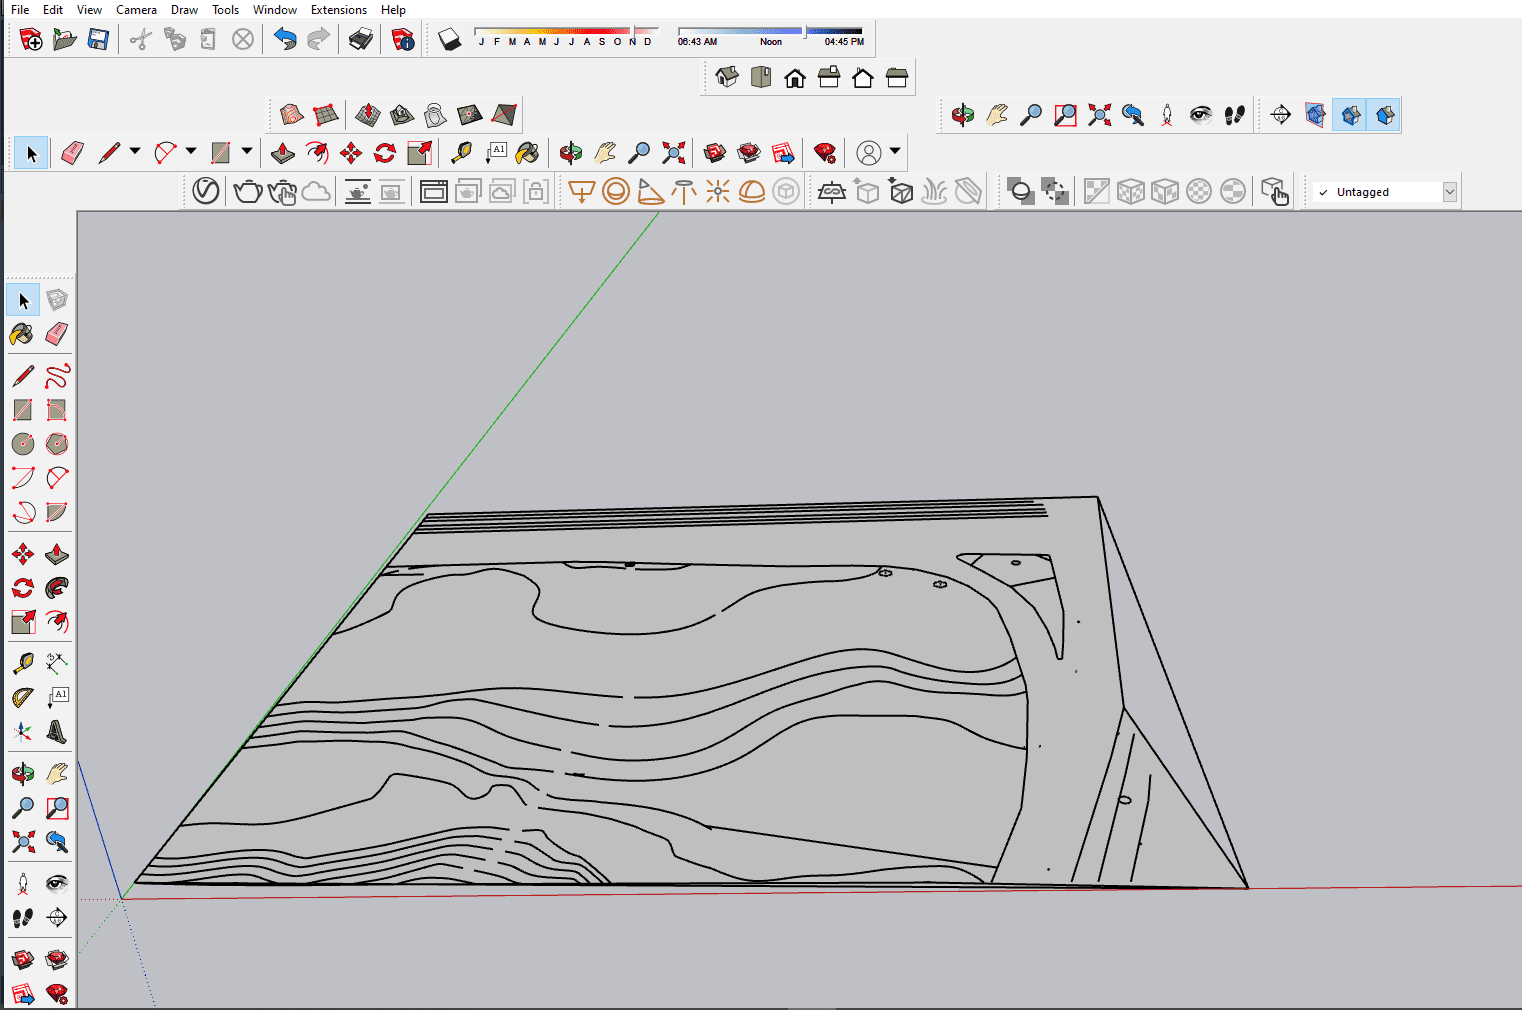Screen dimensions: 1522x1010
Task: Open the Extensions menu
Action: [x=338, y=10]
